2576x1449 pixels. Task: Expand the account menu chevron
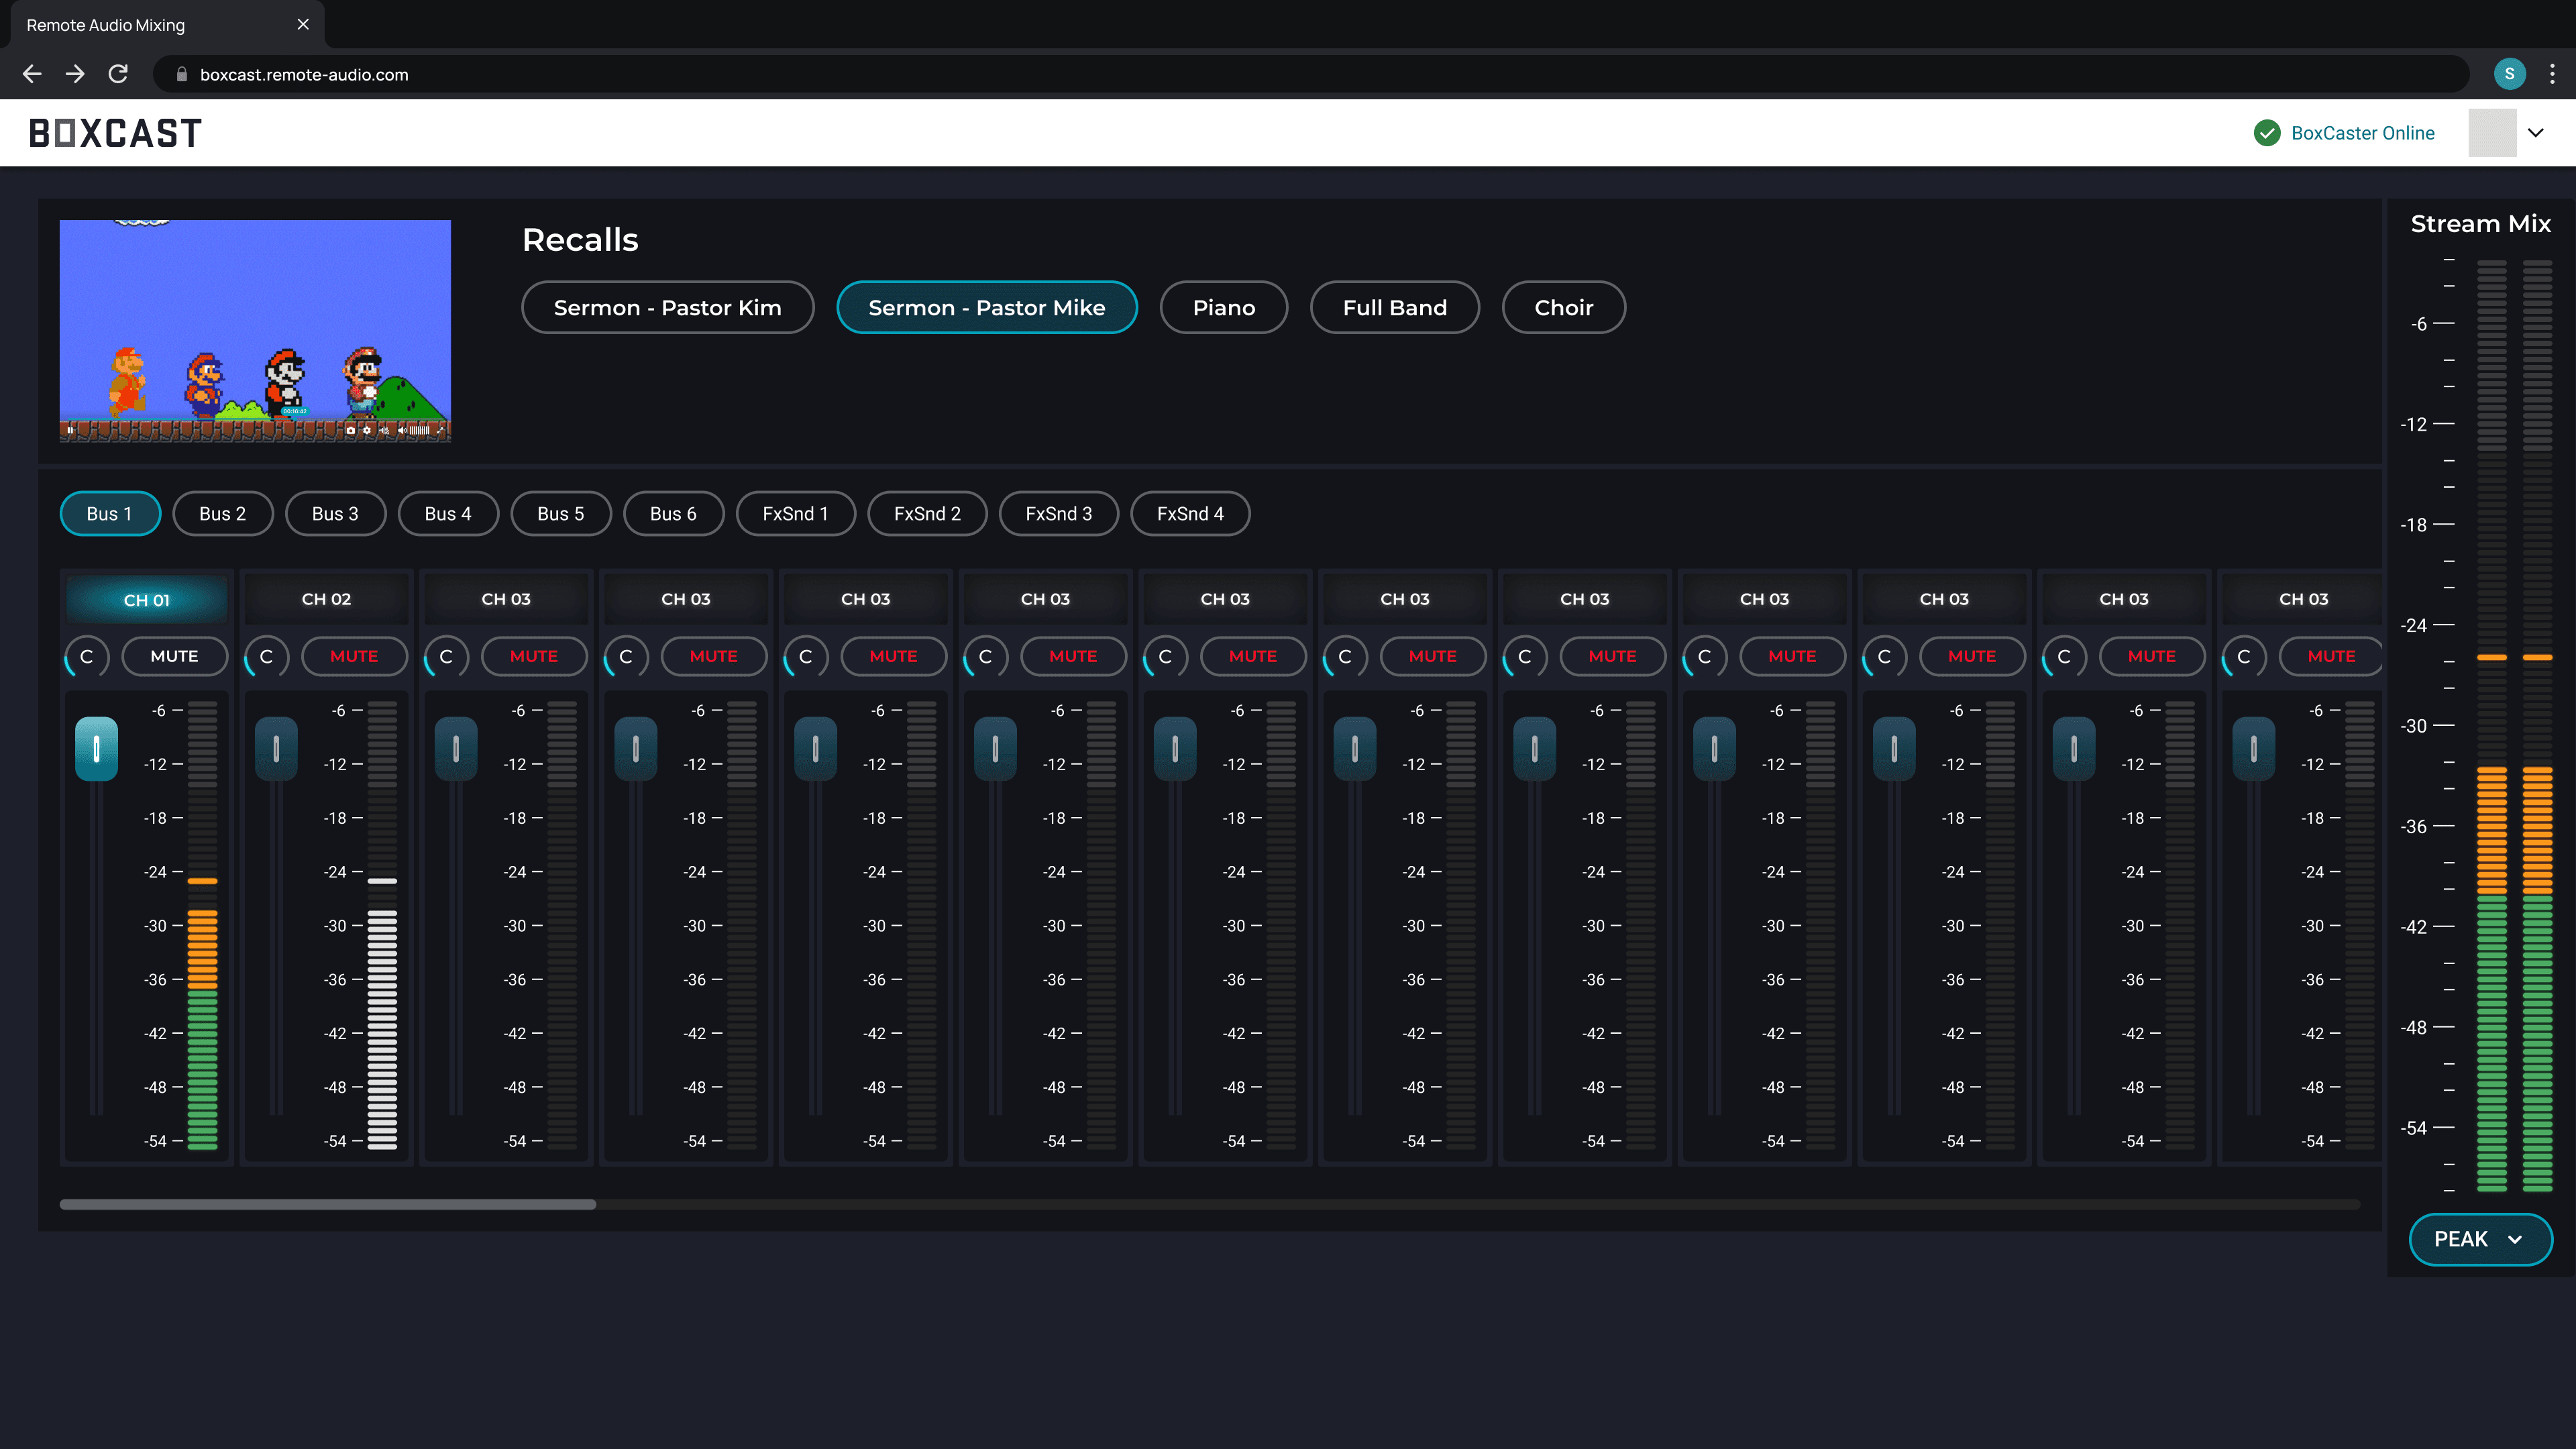tap(2535, 133)
